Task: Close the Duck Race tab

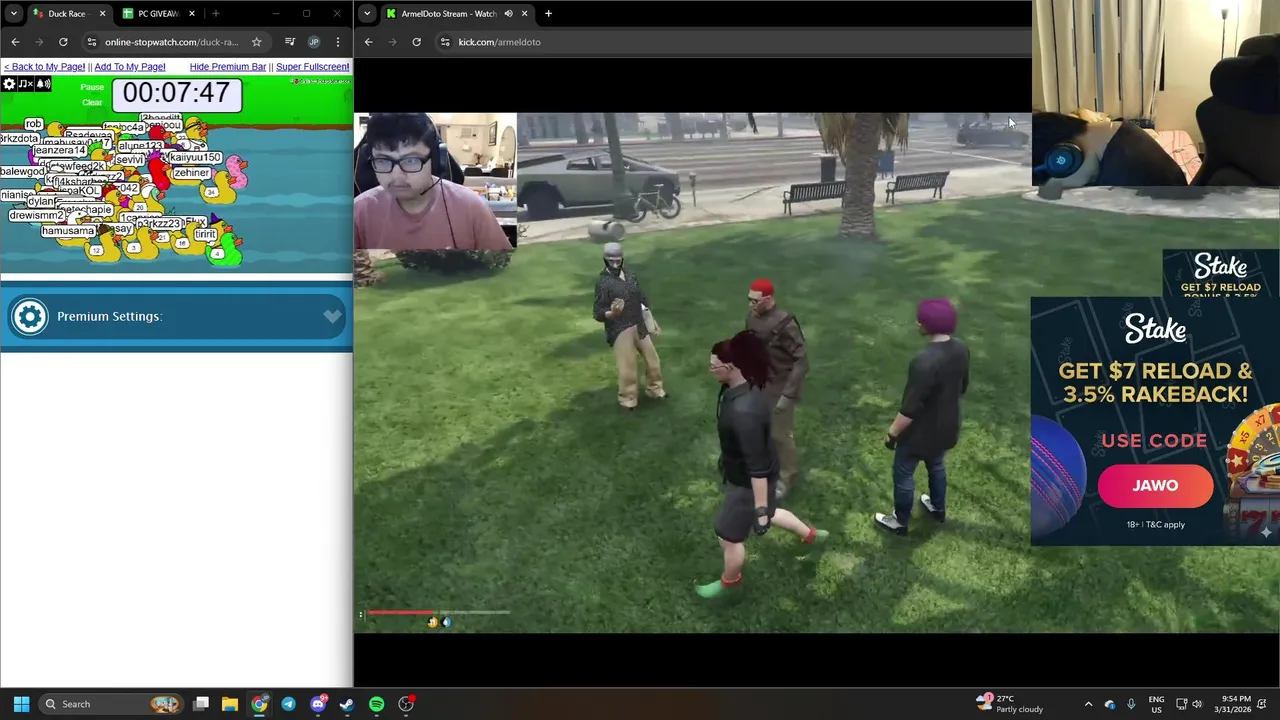Action: (x=102, y=14)
